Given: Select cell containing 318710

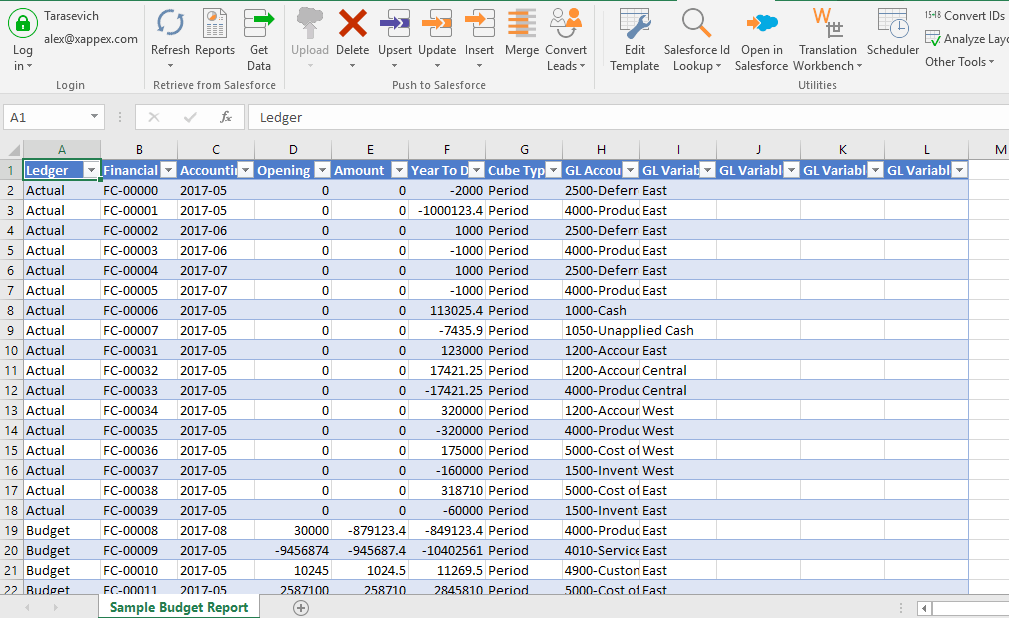Looking at the screenshot, I should 447,491.
